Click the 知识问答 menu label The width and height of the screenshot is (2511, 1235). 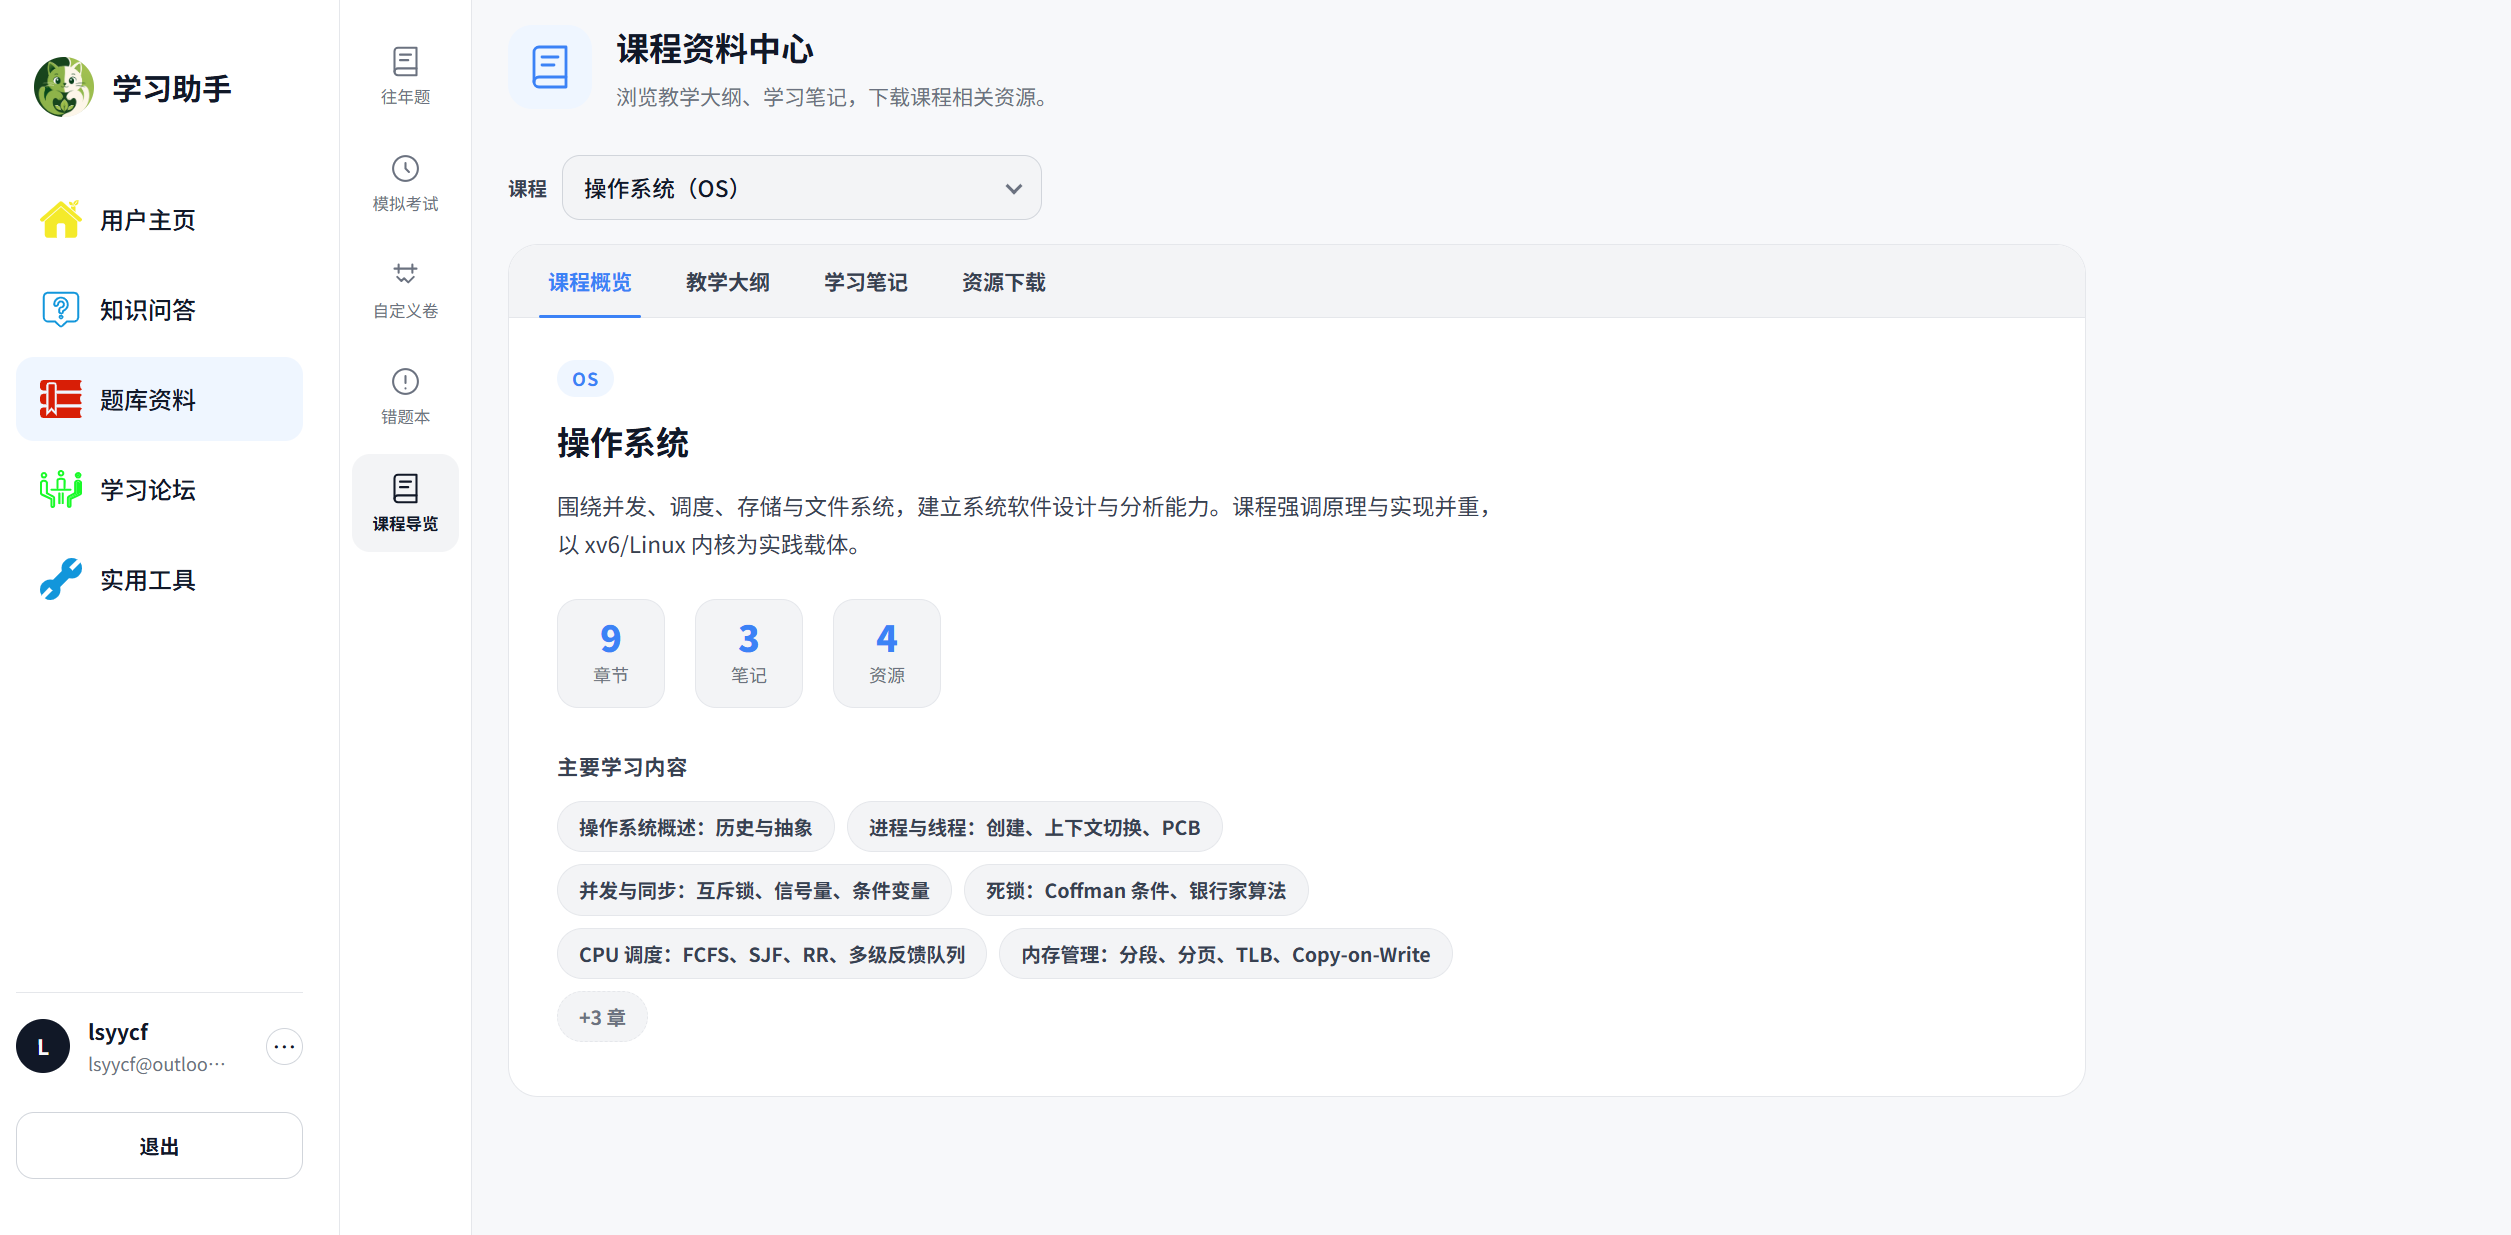148,310
